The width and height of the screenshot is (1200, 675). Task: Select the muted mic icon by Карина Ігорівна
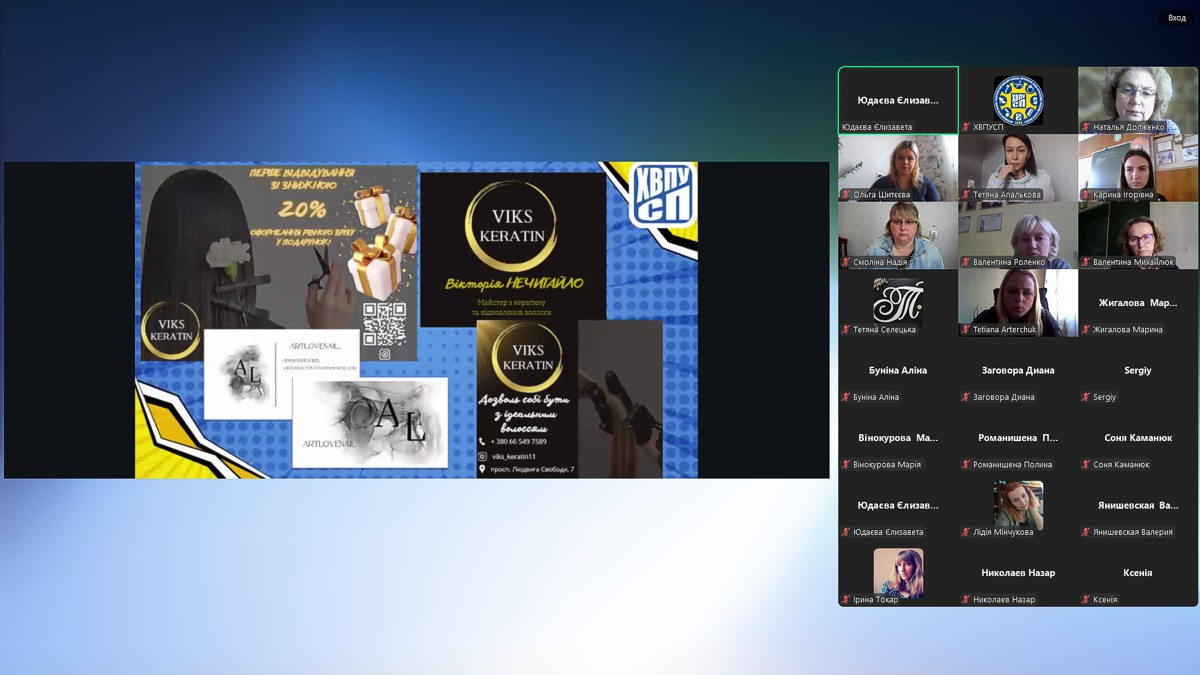click(x=1086, y=195)
